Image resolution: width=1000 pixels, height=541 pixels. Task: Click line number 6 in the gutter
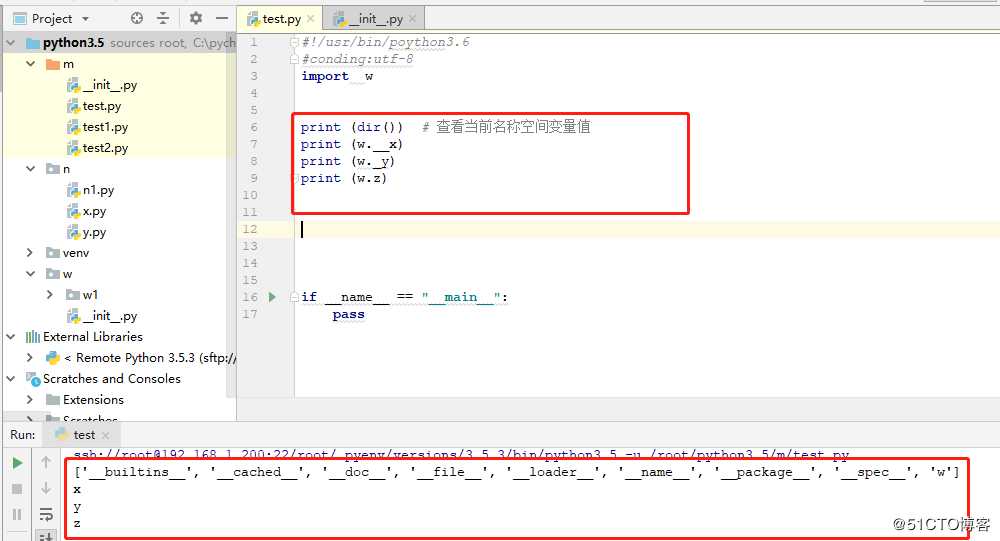254,127
